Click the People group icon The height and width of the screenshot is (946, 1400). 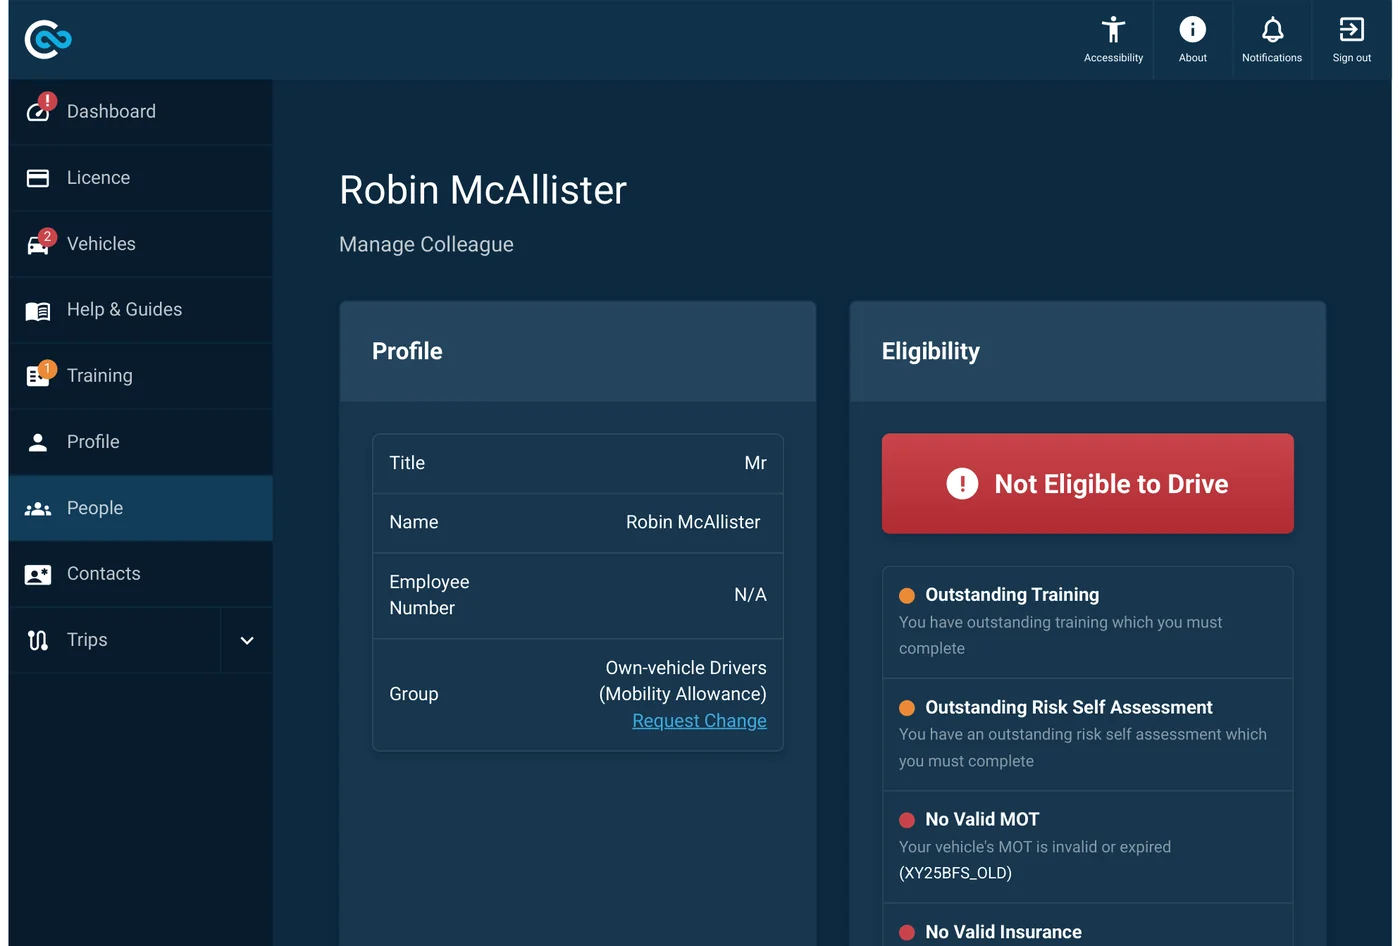(38, 509)
